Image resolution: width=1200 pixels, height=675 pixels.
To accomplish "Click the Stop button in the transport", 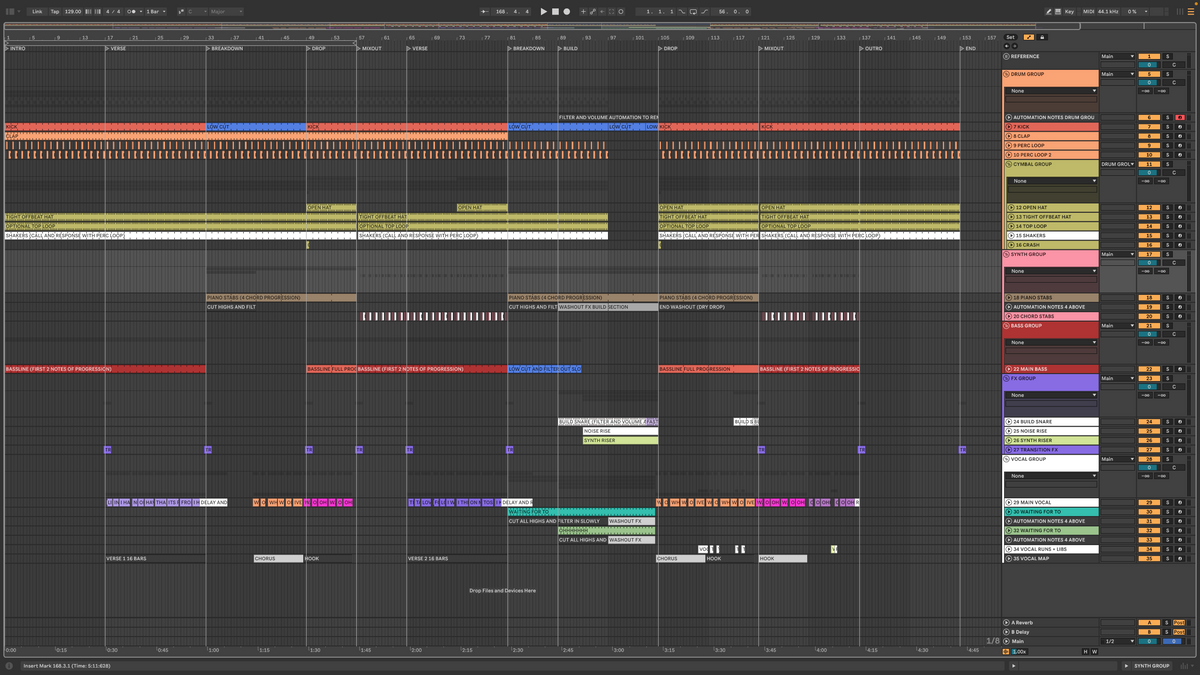I will pos(555,11).
